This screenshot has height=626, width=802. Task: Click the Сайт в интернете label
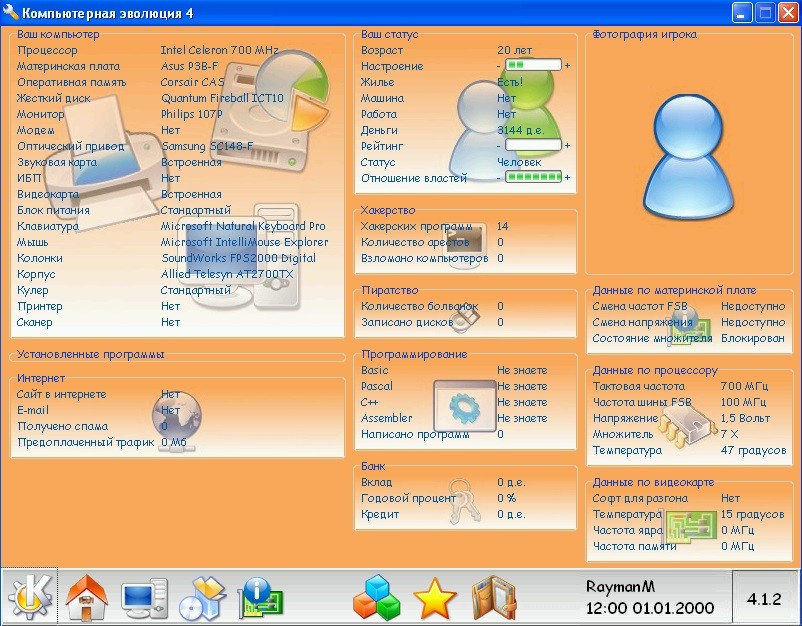click(61, 394)
